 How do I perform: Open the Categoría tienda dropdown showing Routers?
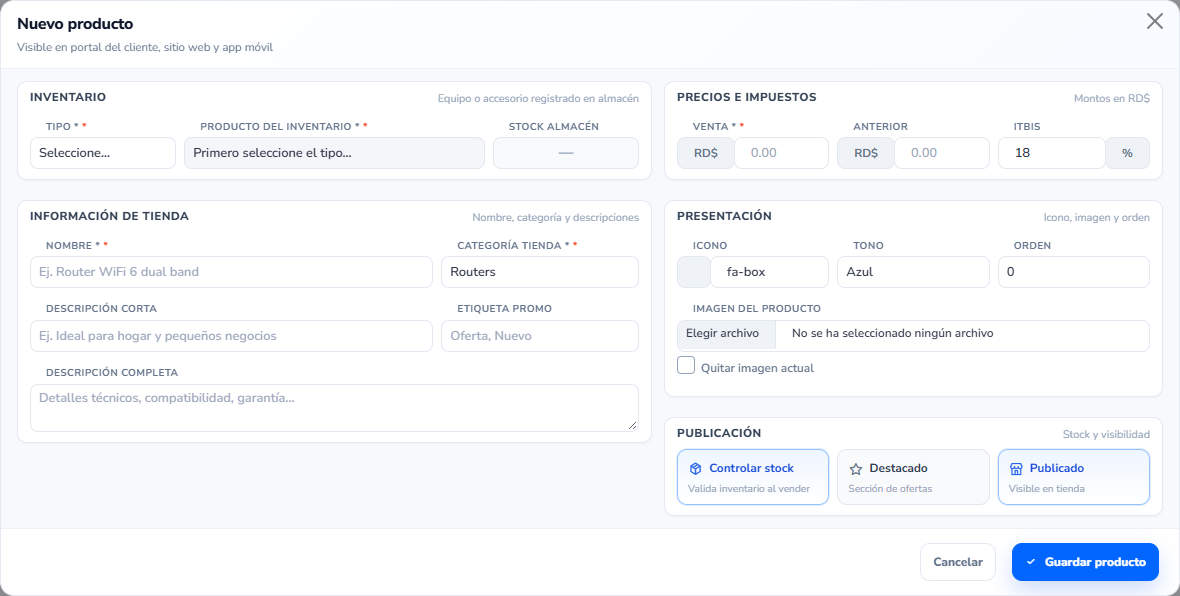[x=540, y=272]
